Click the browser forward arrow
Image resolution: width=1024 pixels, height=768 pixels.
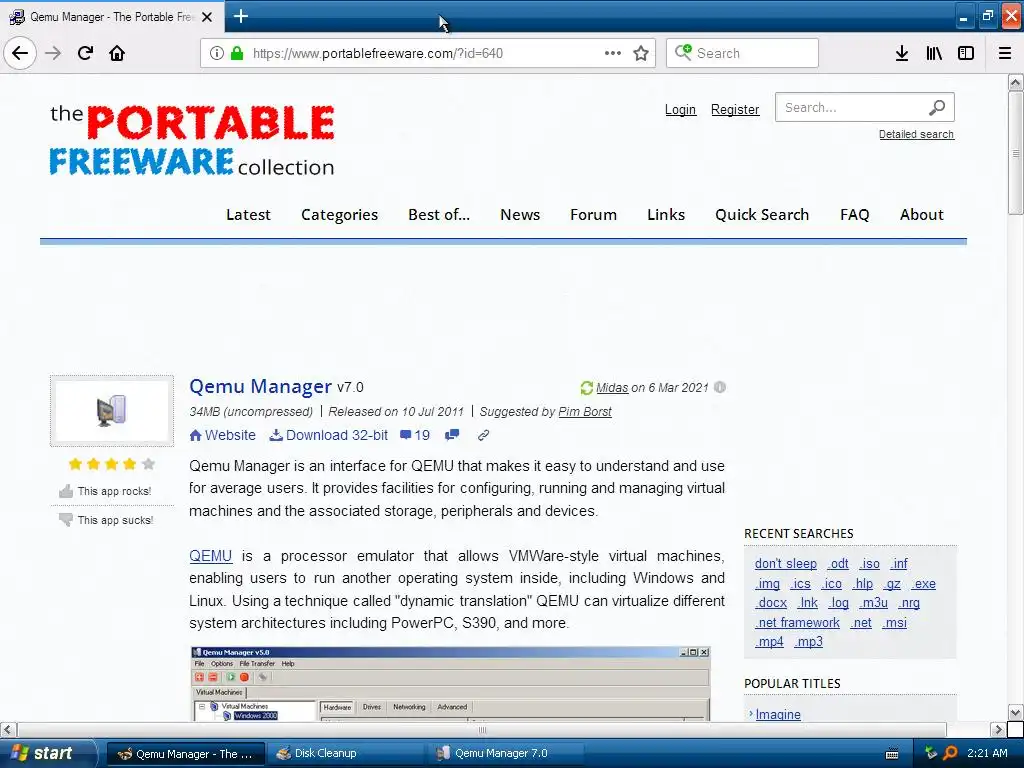53,53
